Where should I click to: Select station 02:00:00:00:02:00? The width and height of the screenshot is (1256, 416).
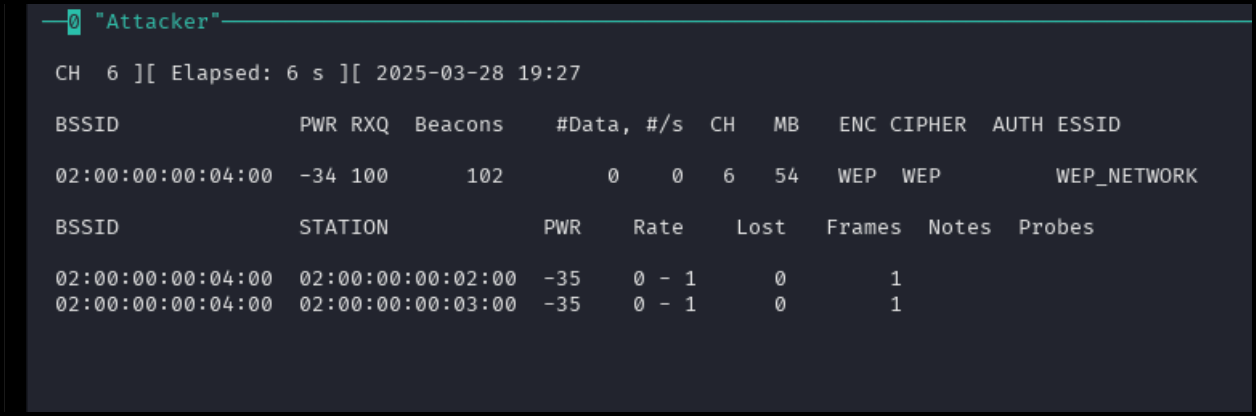(408, 279)
